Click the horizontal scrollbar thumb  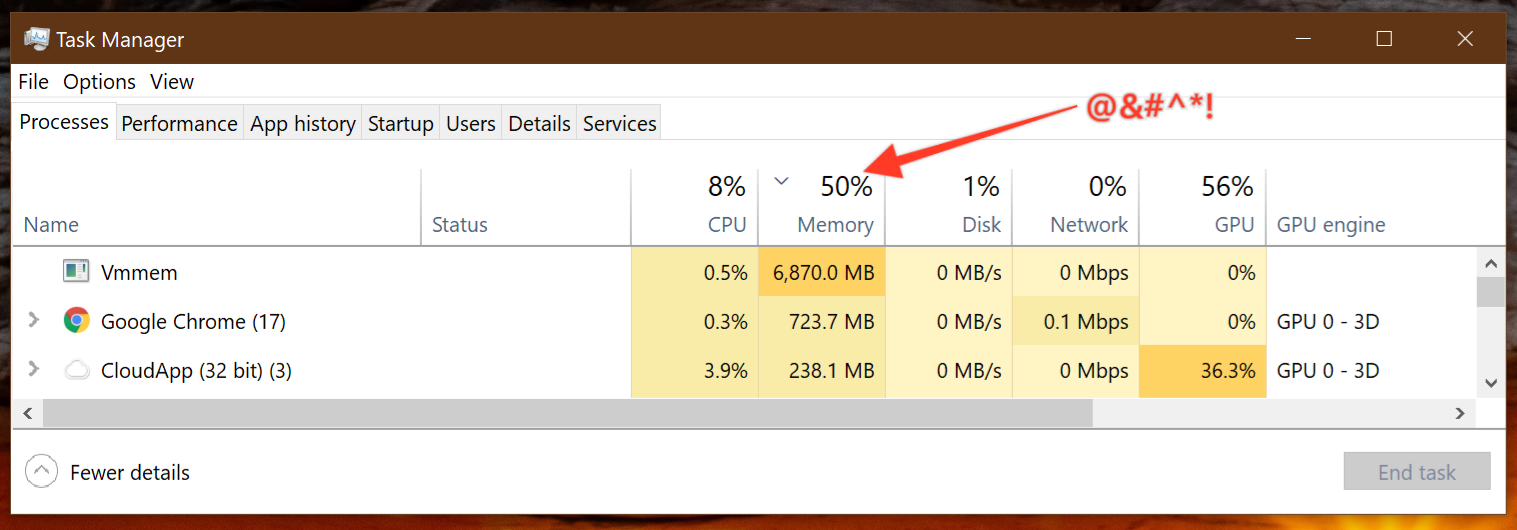[x=568, y=413]
